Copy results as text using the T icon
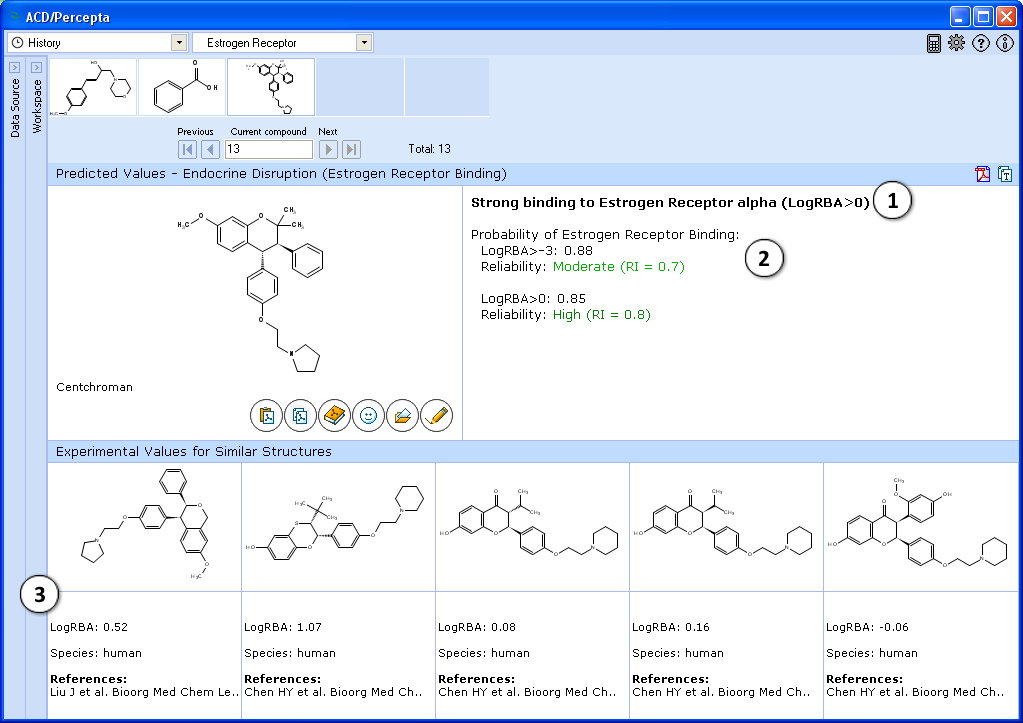 point(1005,174)
